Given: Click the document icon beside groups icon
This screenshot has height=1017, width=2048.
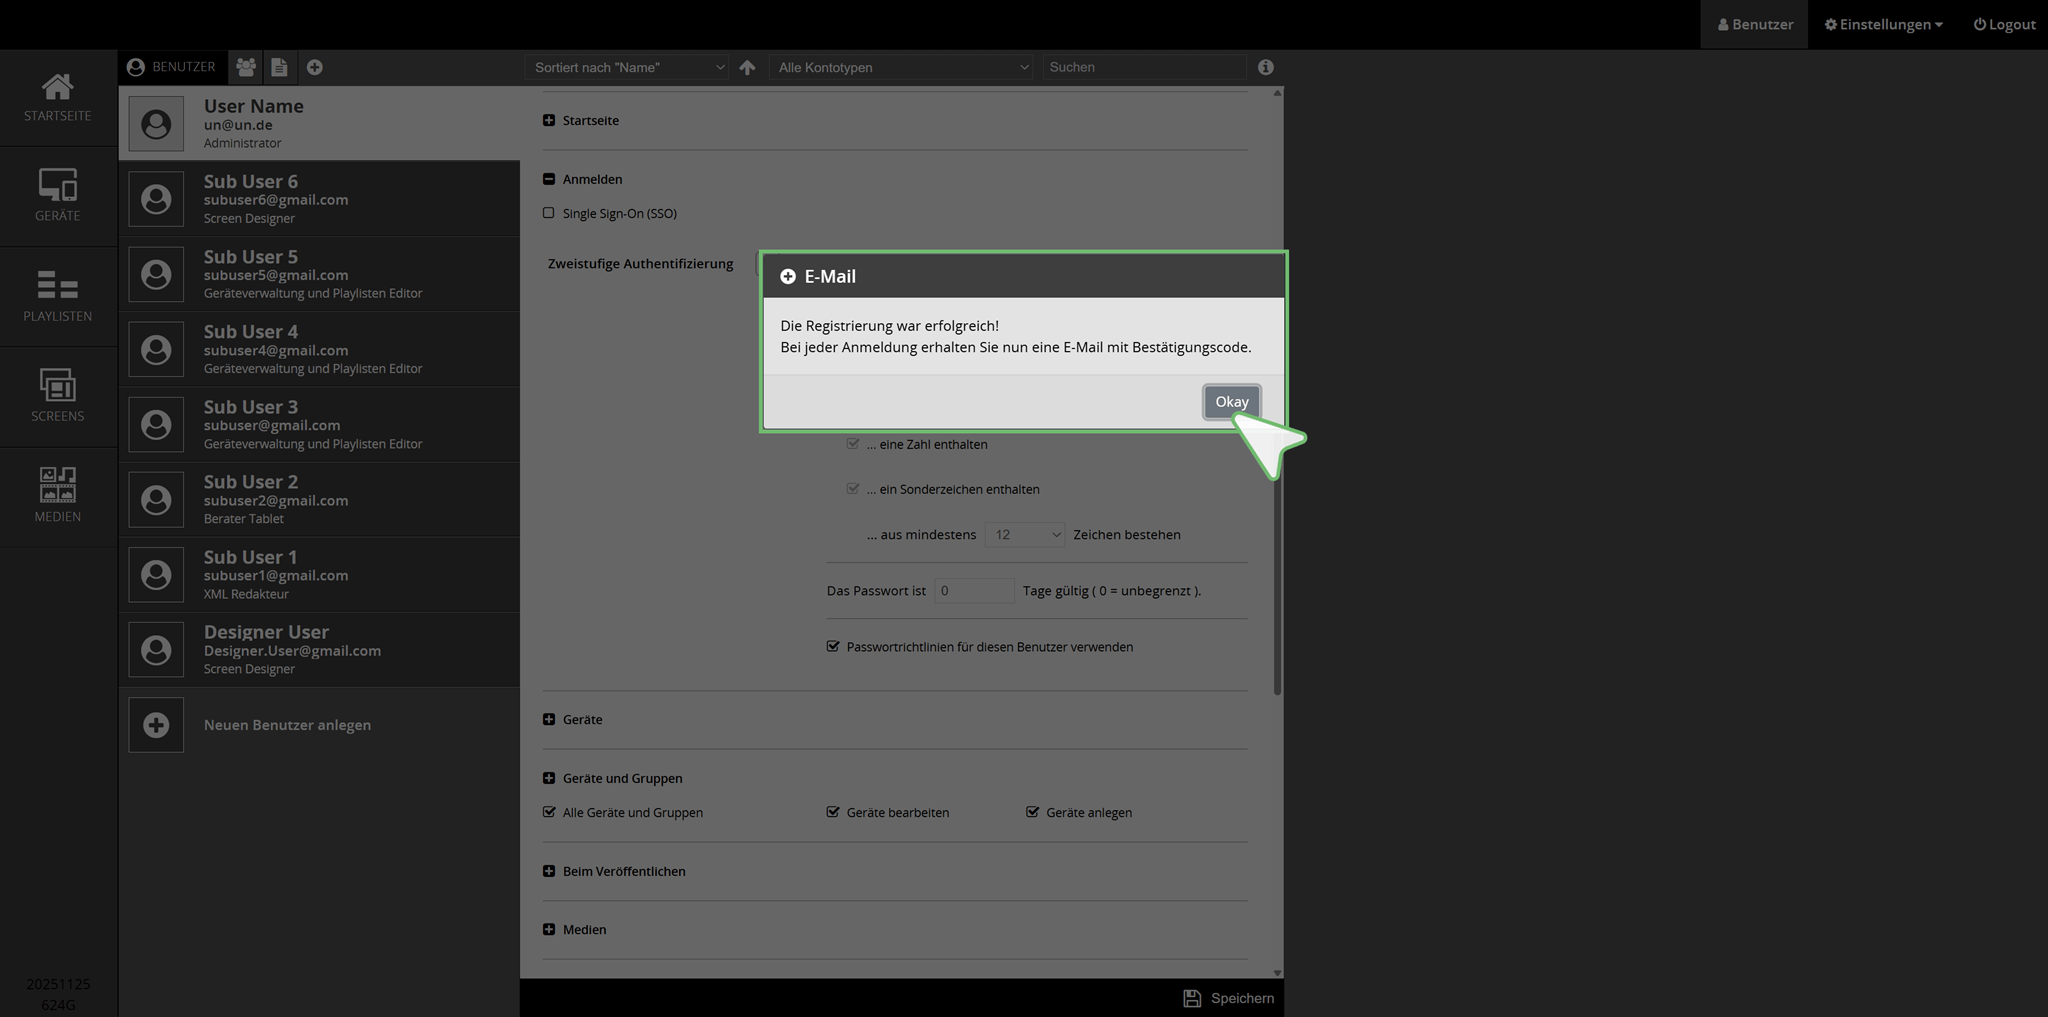Looking at the screenshot, I should (x=279, y=67).
